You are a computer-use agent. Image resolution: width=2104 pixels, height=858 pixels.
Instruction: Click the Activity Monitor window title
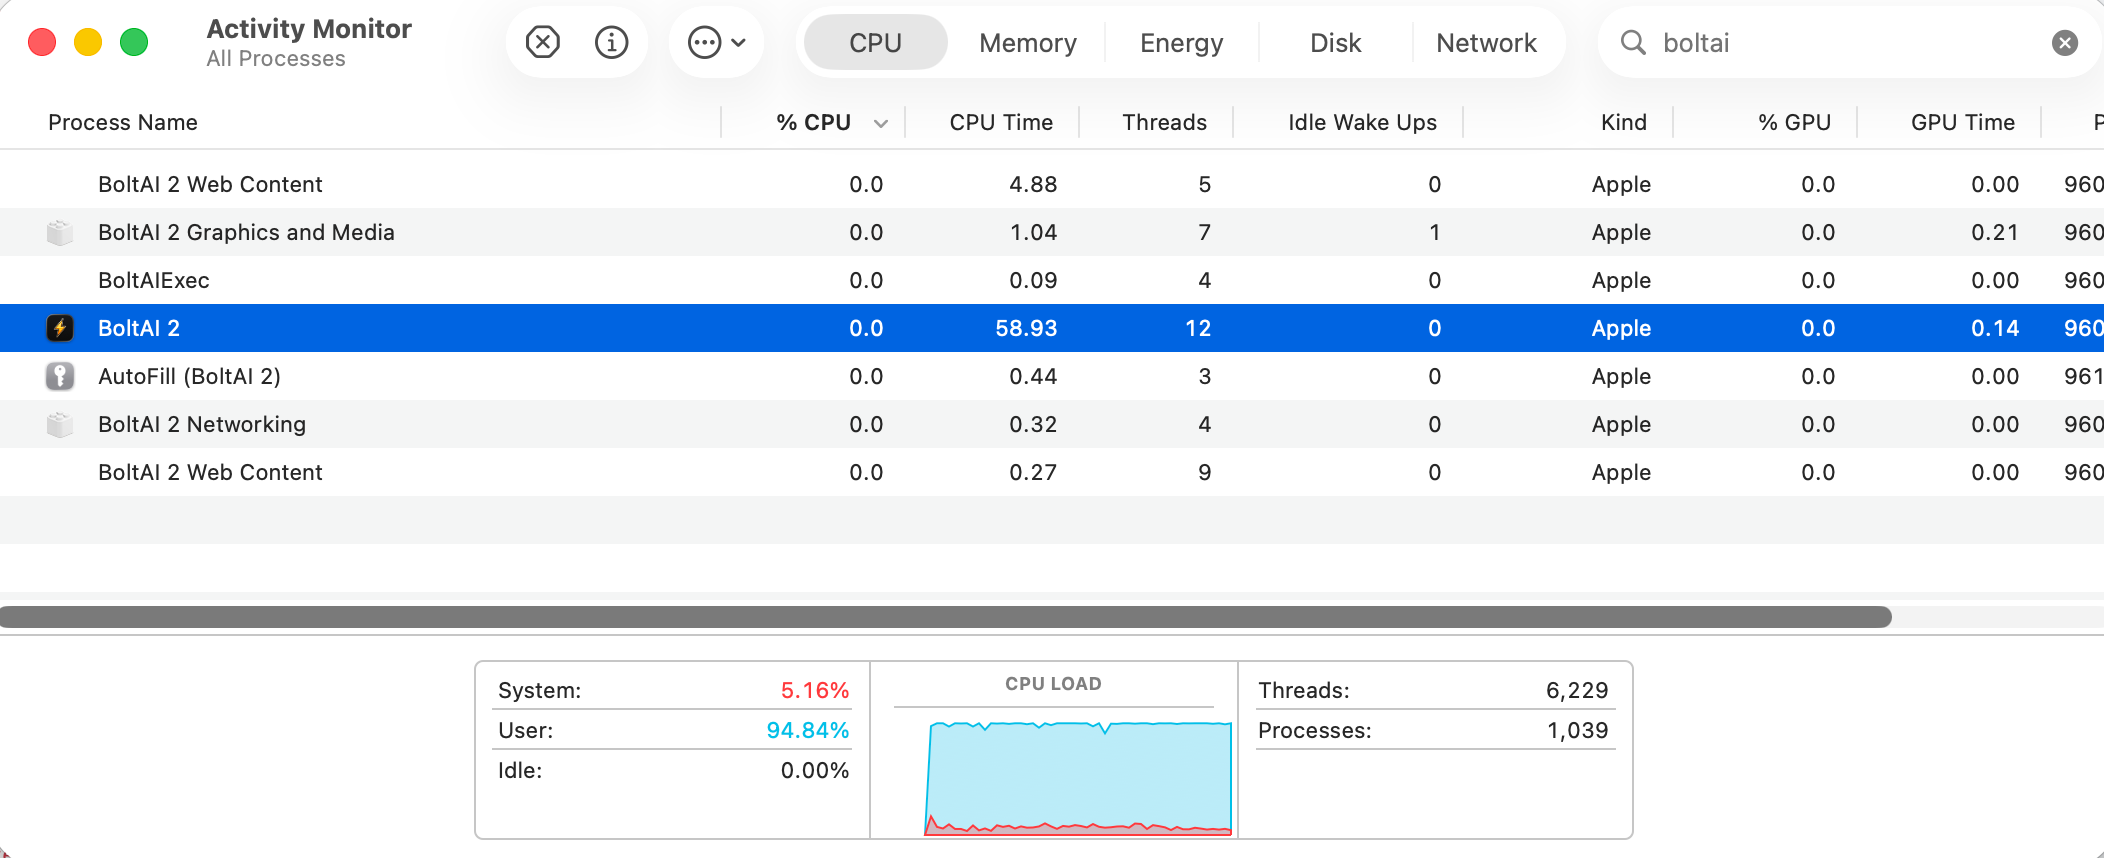309,29
